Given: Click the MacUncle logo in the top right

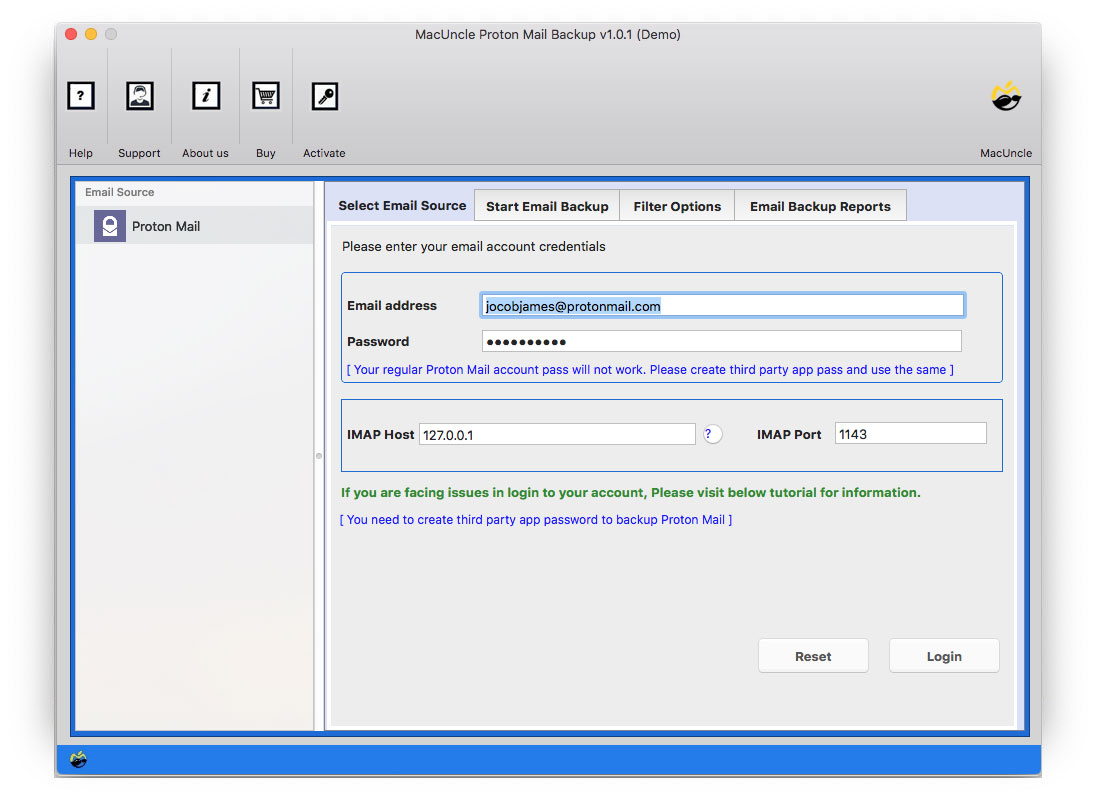Looking at the screenshot, I should coord(1006,96).
